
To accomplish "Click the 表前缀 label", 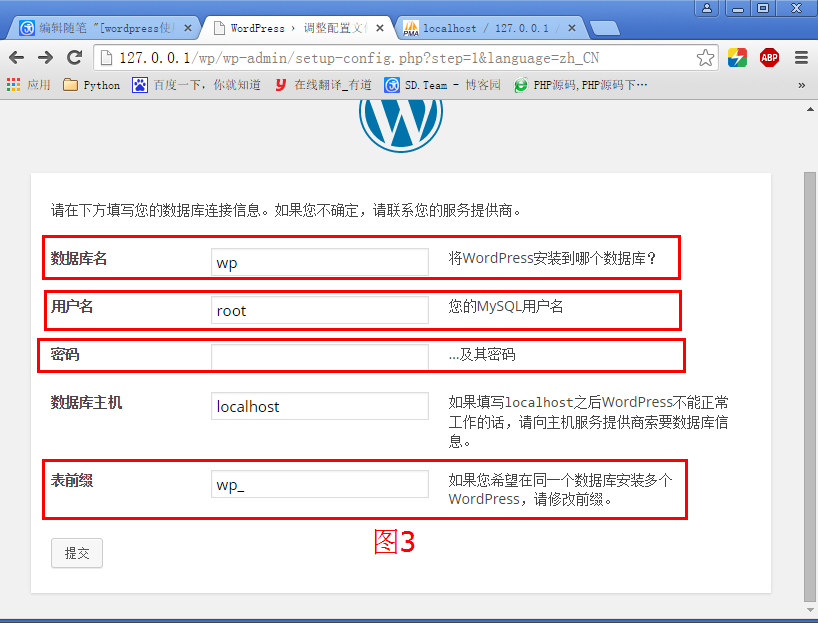I will pos(72,480).
